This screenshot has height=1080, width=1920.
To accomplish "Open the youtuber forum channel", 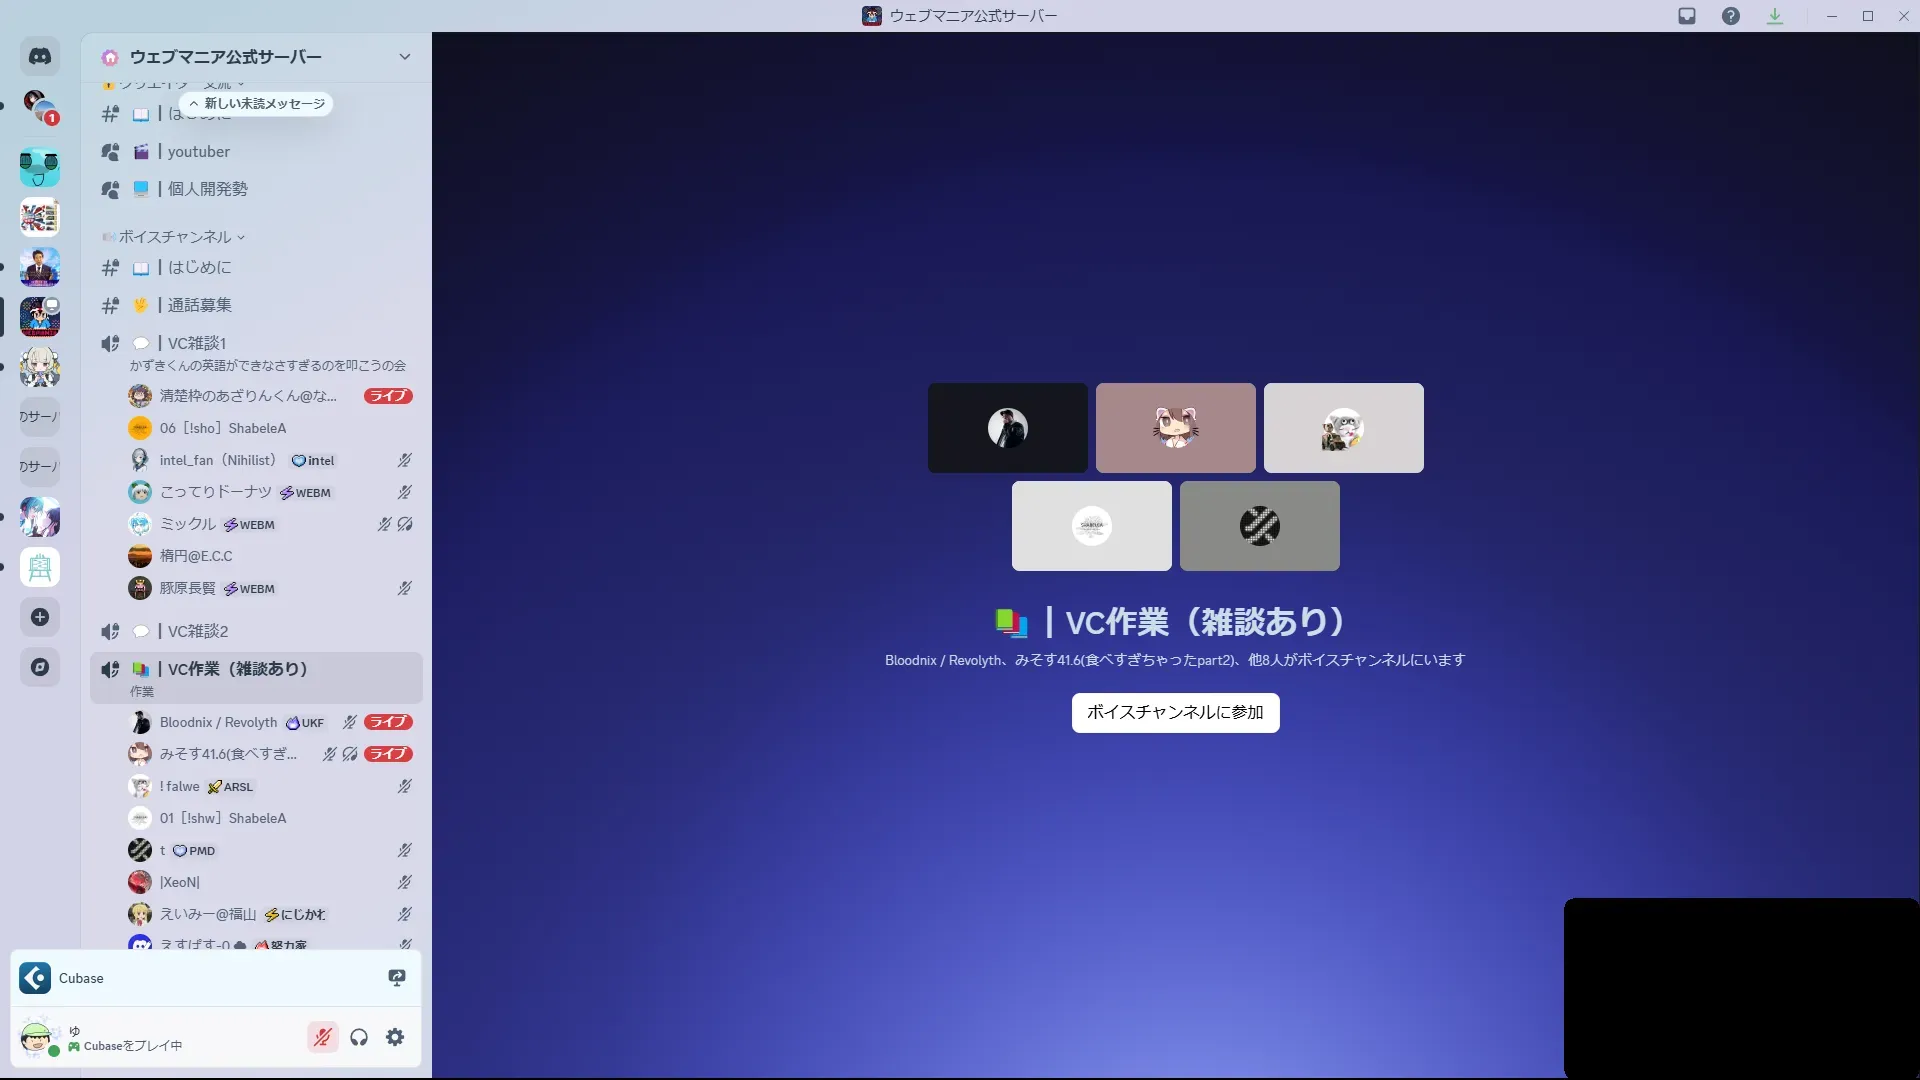I will pos(198,152).
